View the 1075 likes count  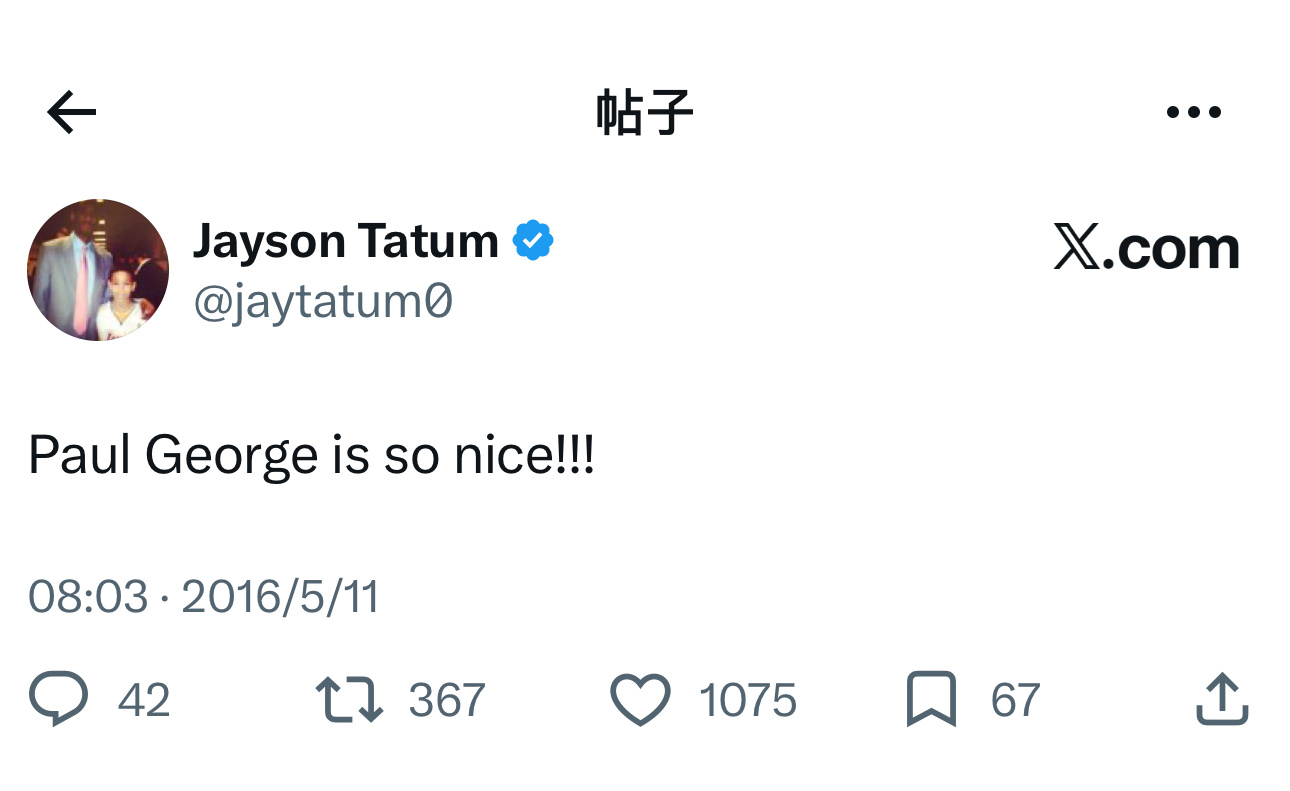coord(748,700)
